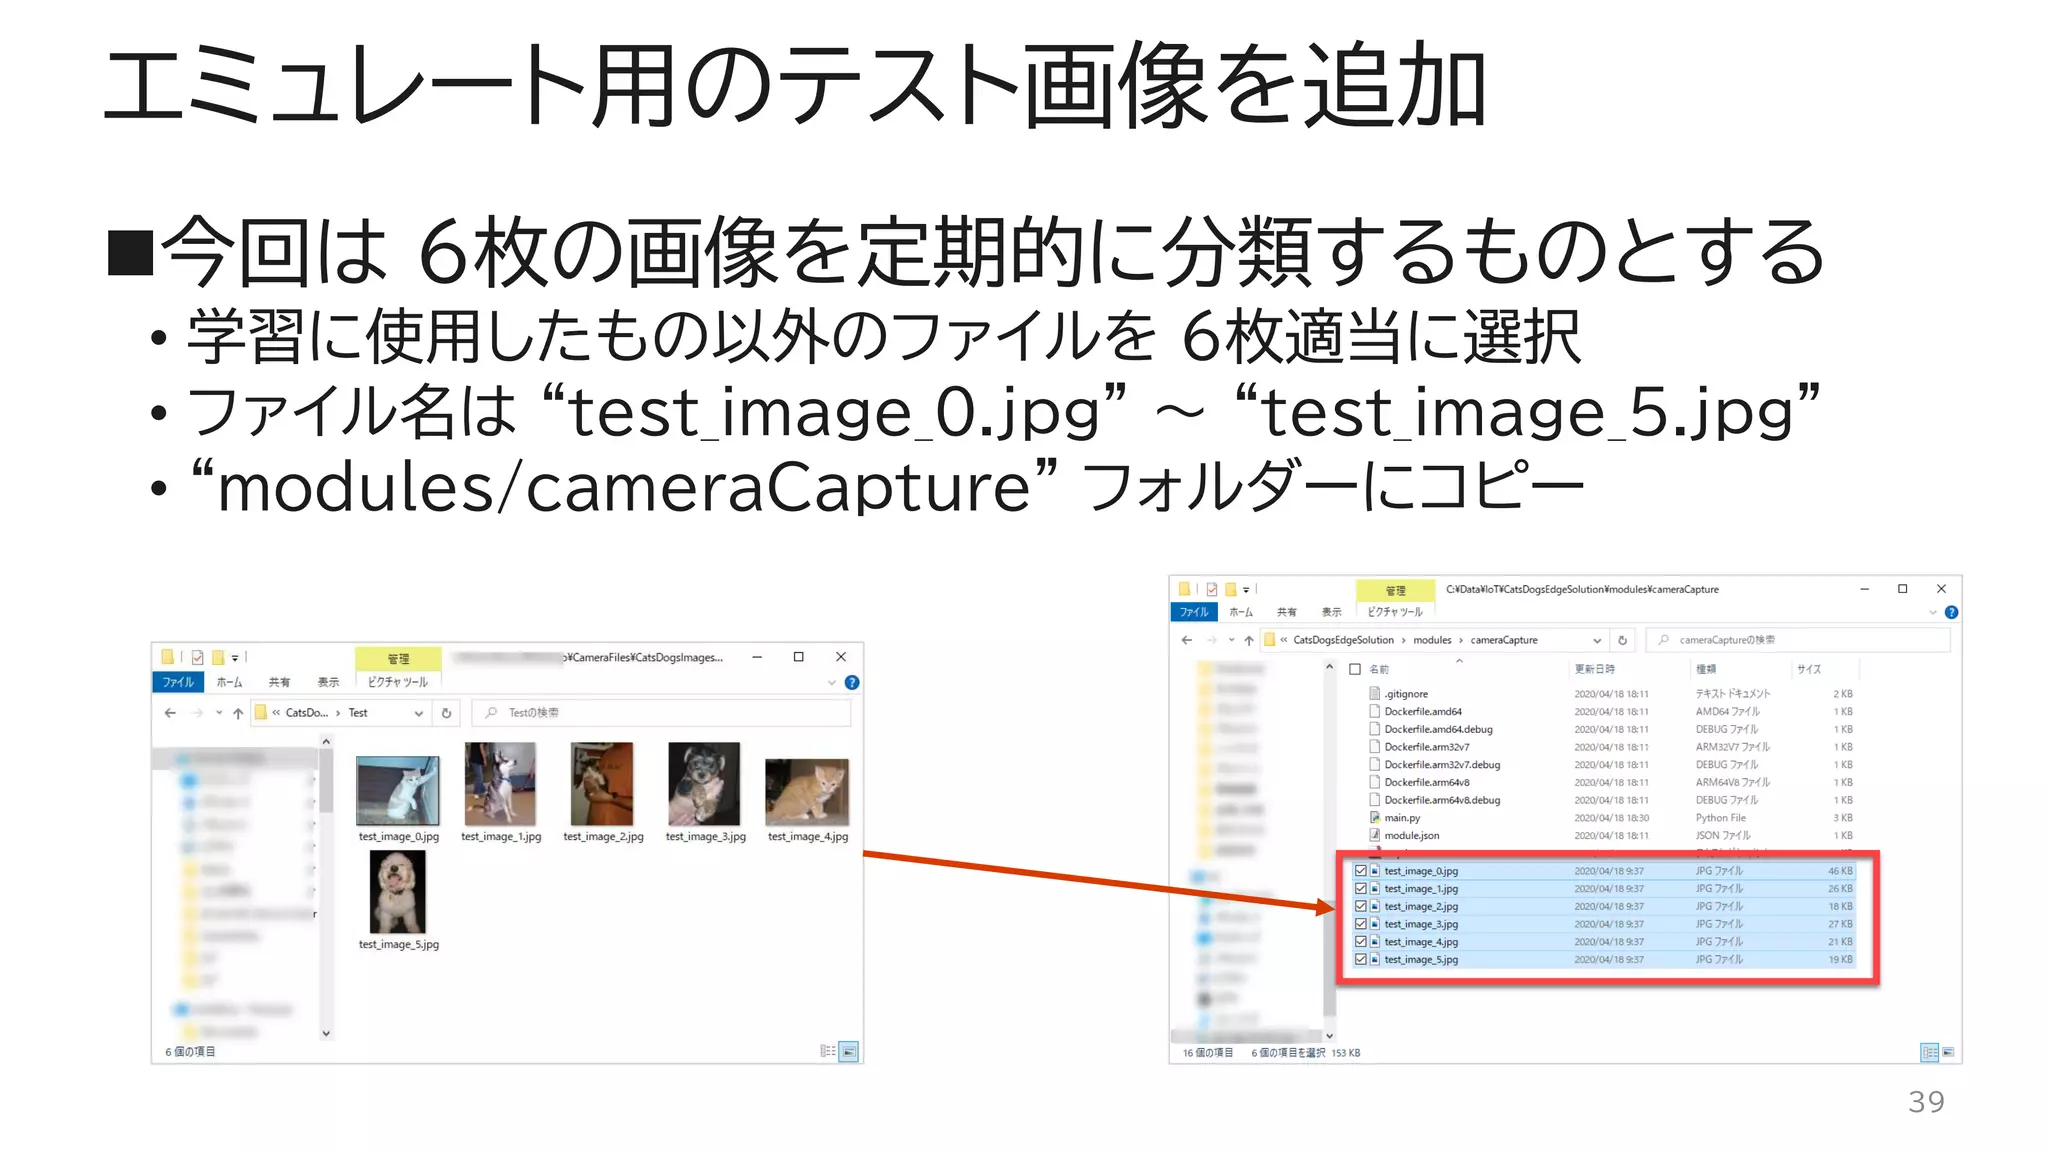Screen dimensions: 2048x1152
Task: Click the CatsDogsEdgeSolution breadcrumb
Action: pos(1343,640)
